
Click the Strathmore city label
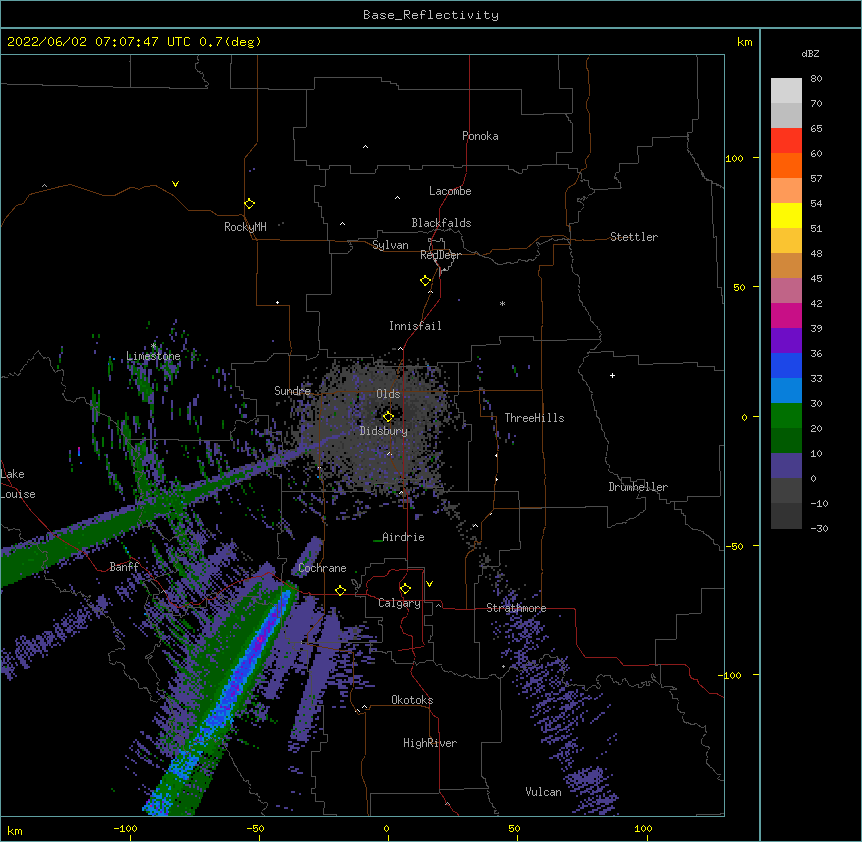516,608
